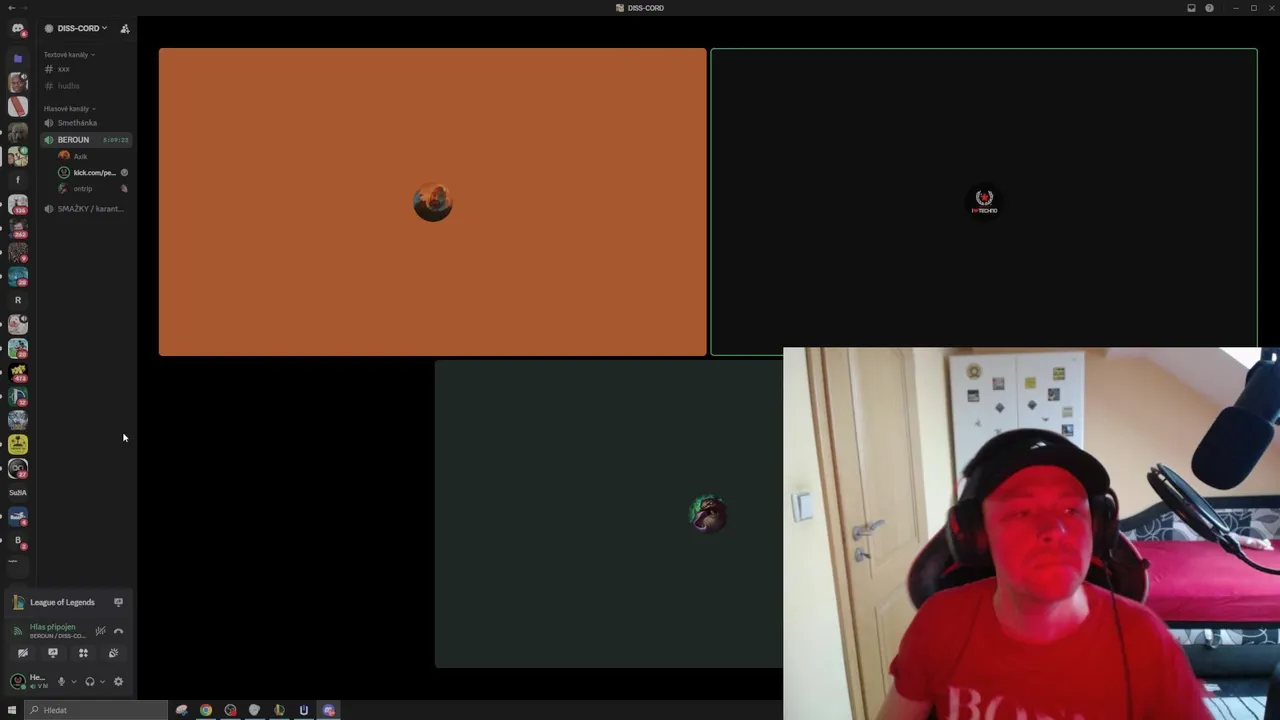Open the server with letter f icon
This screenshot has height=720, width=1280.
coord(17,180)
